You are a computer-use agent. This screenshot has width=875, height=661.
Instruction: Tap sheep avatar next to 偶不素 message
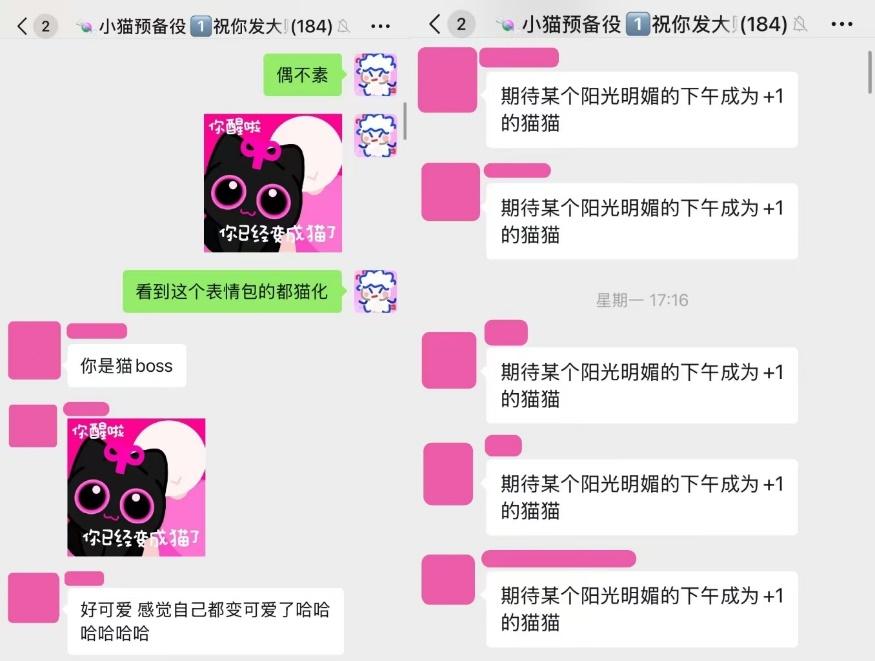(376, 75)
